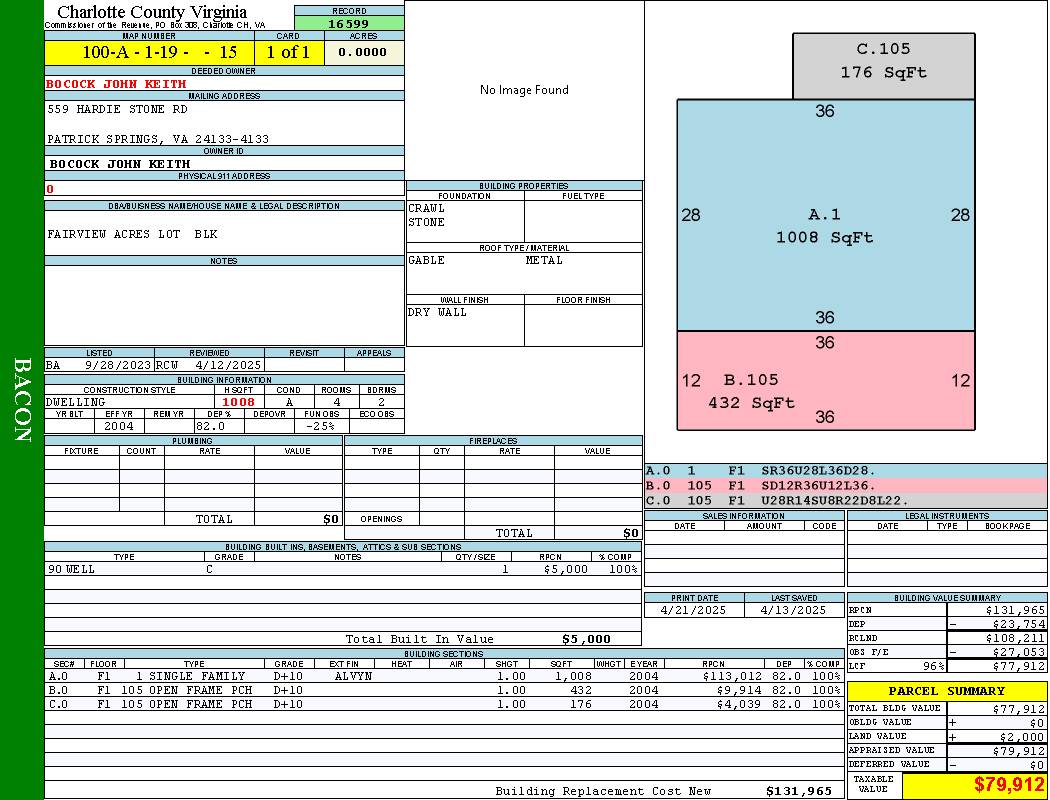
Task: Click sketch code line SR36U28L36D28.
Action: click(818, 471)
